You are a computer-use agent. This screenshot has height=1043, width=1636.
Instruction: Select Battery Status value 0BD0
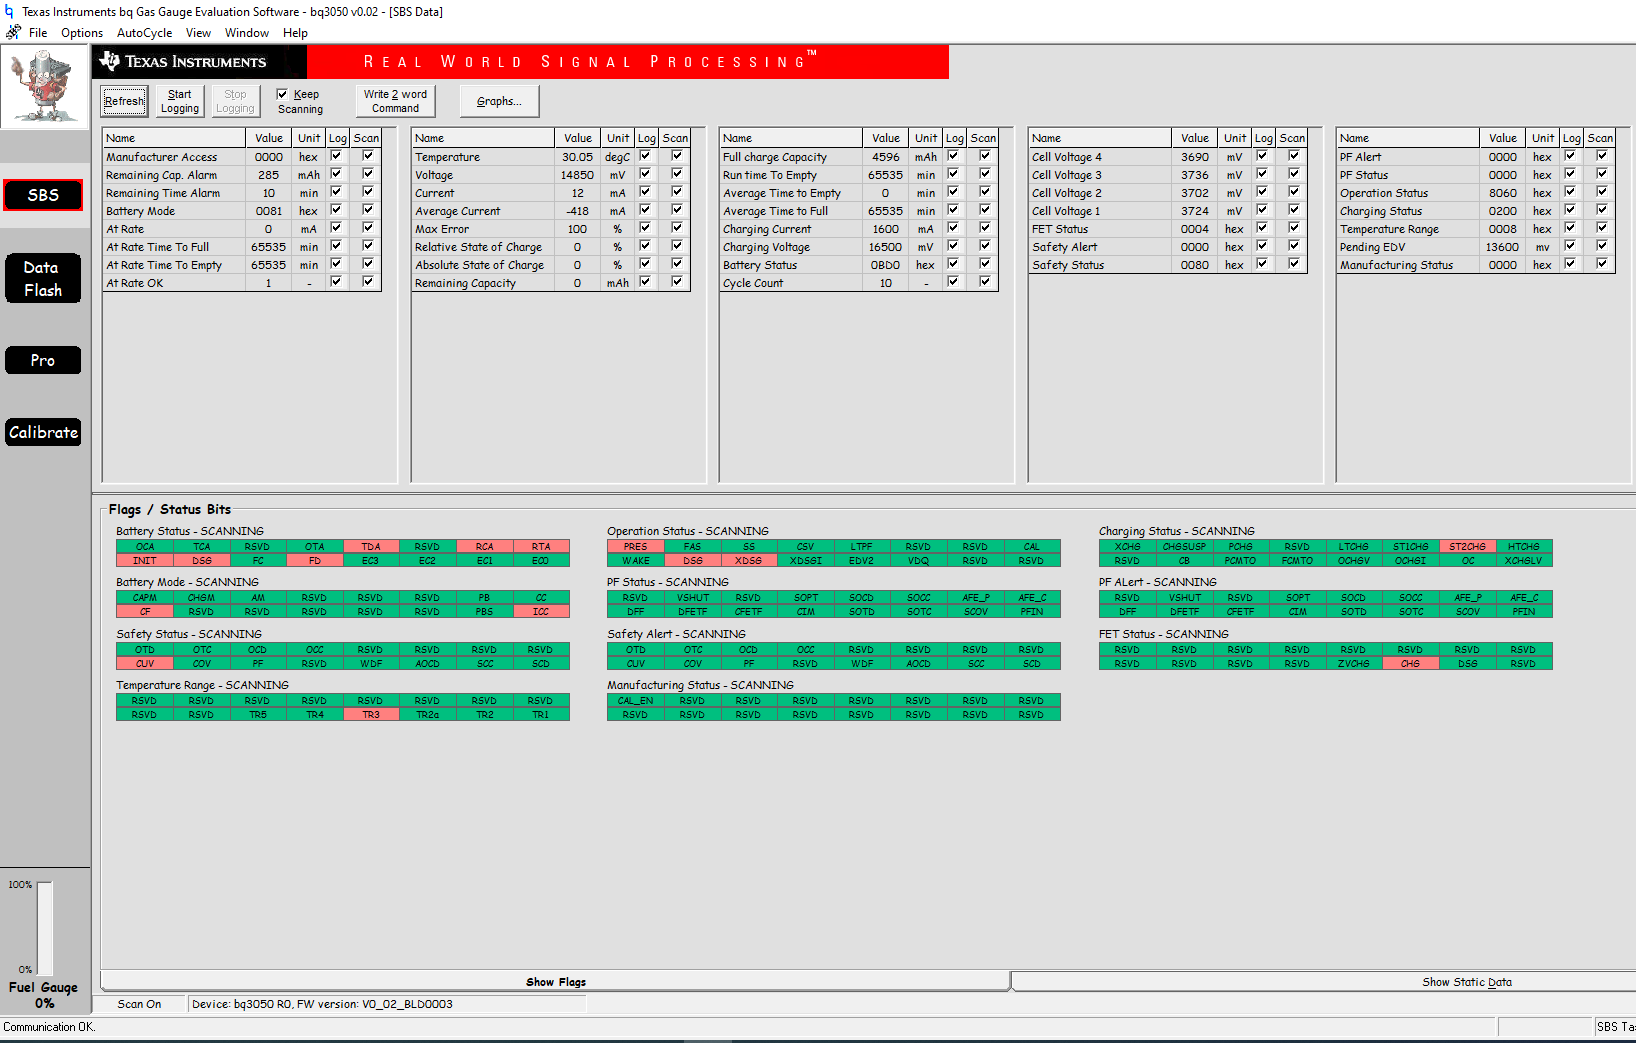click(x=886, y=265)
